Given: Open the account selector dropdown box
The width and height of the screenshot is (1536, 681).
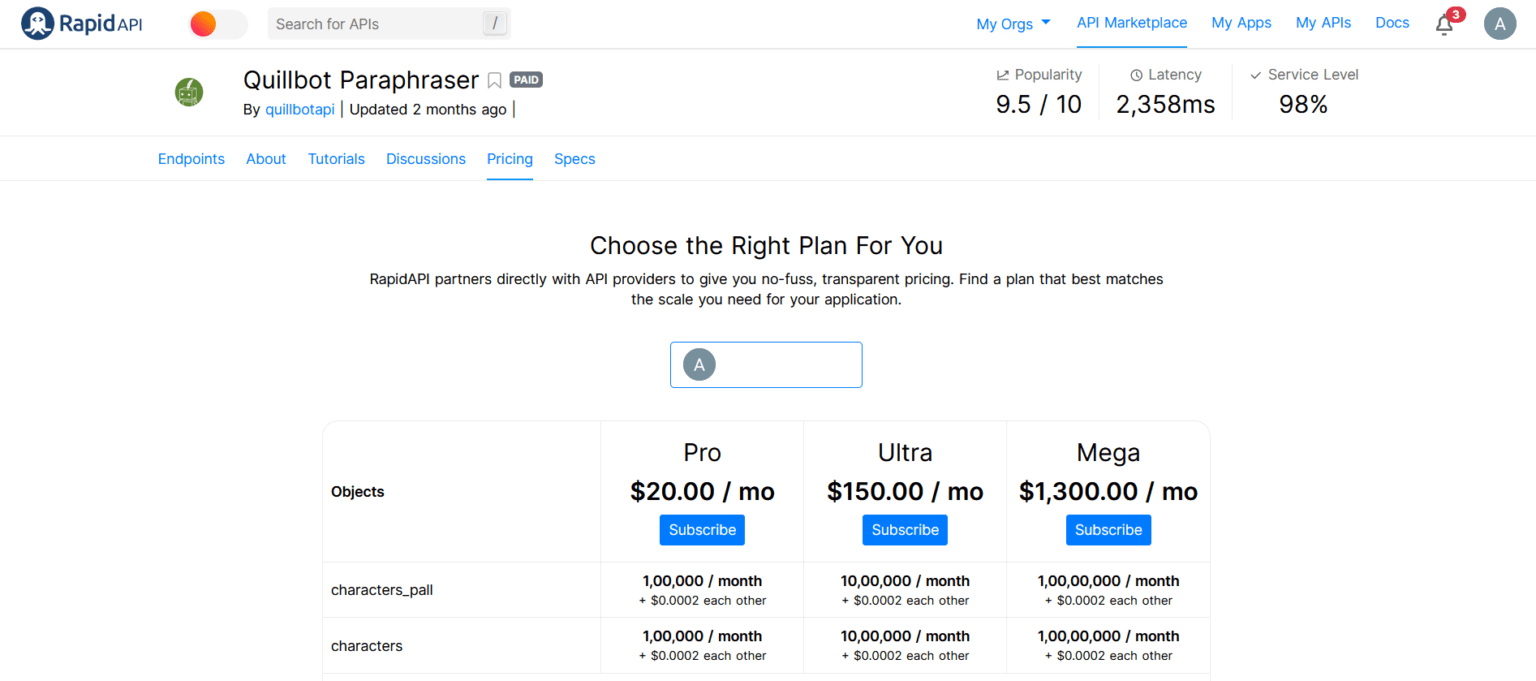Looking at the screenshot, I should click(766, 365).
